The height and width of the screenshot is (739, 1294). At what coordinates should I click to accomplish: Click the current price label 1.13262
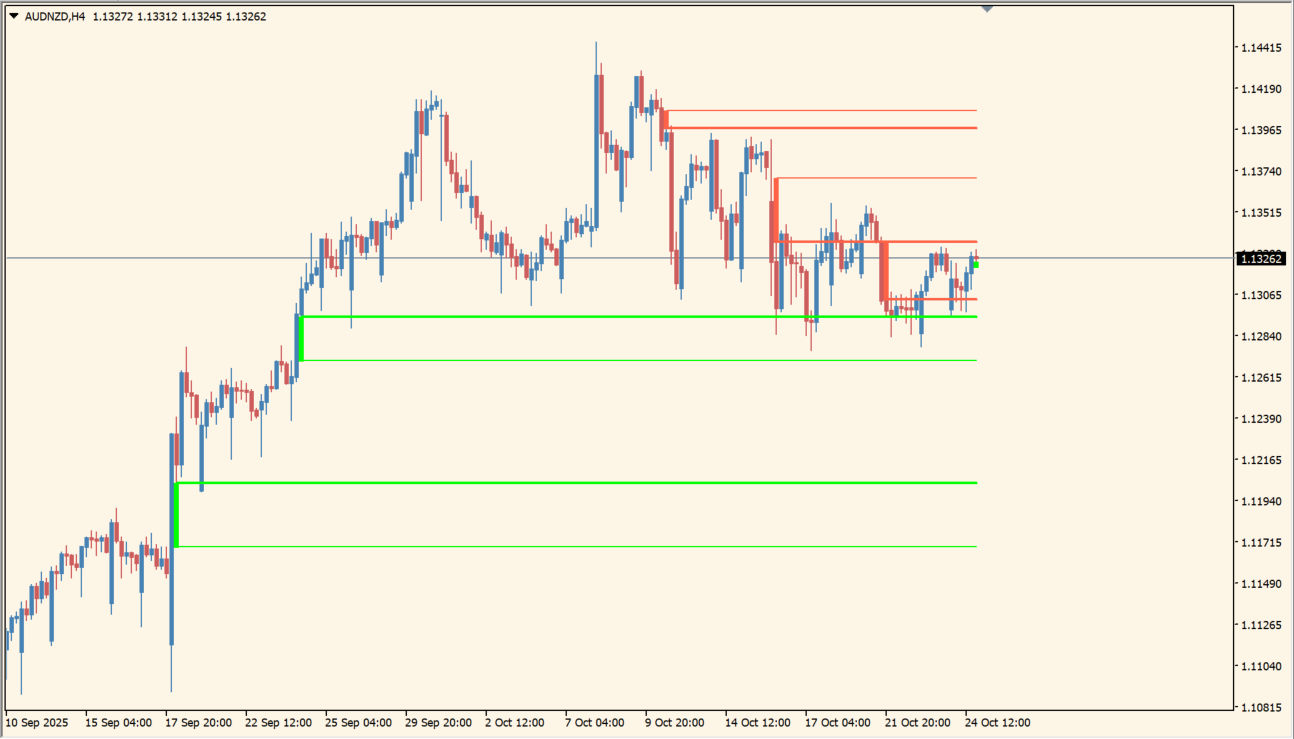[x=1261, y=259]
